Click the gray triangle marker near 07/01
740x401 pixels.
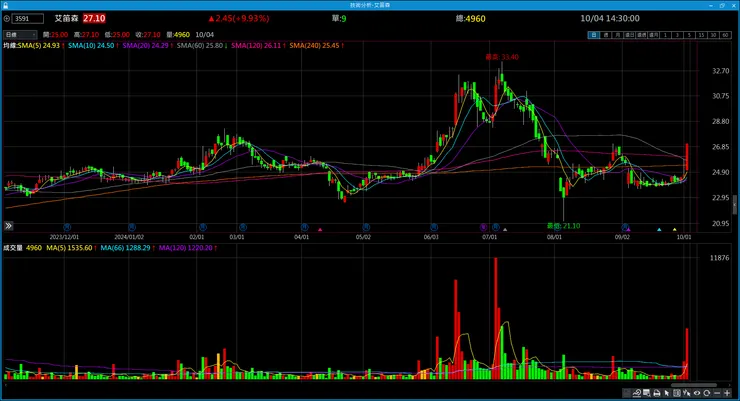505,230
